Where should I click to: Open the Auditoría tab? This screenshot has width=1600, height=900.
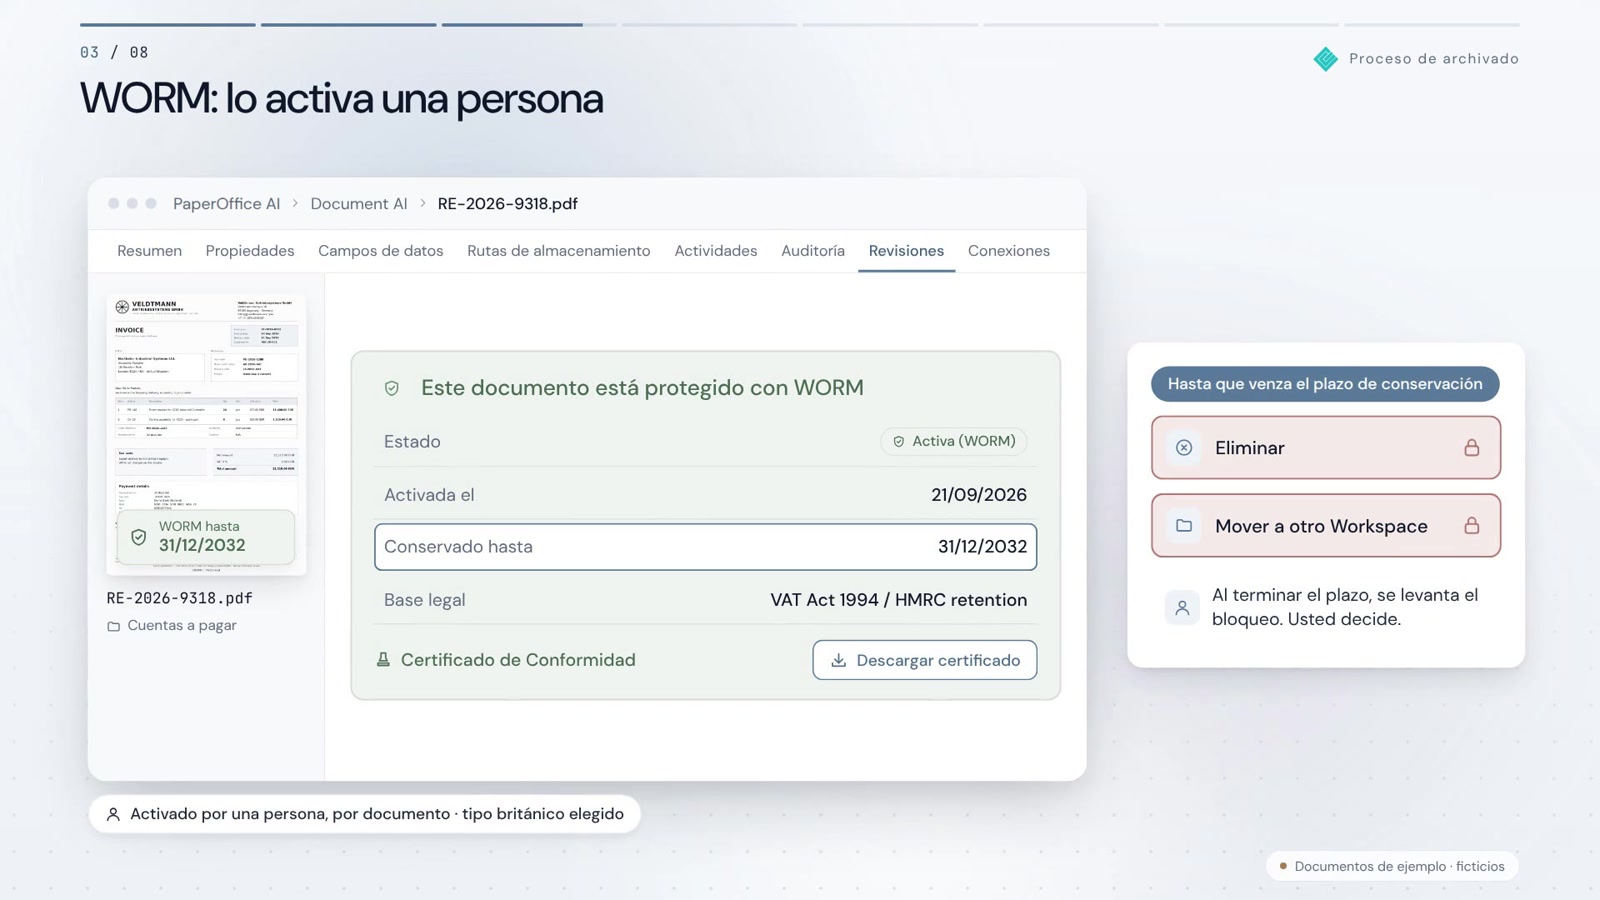pos(813,251)
